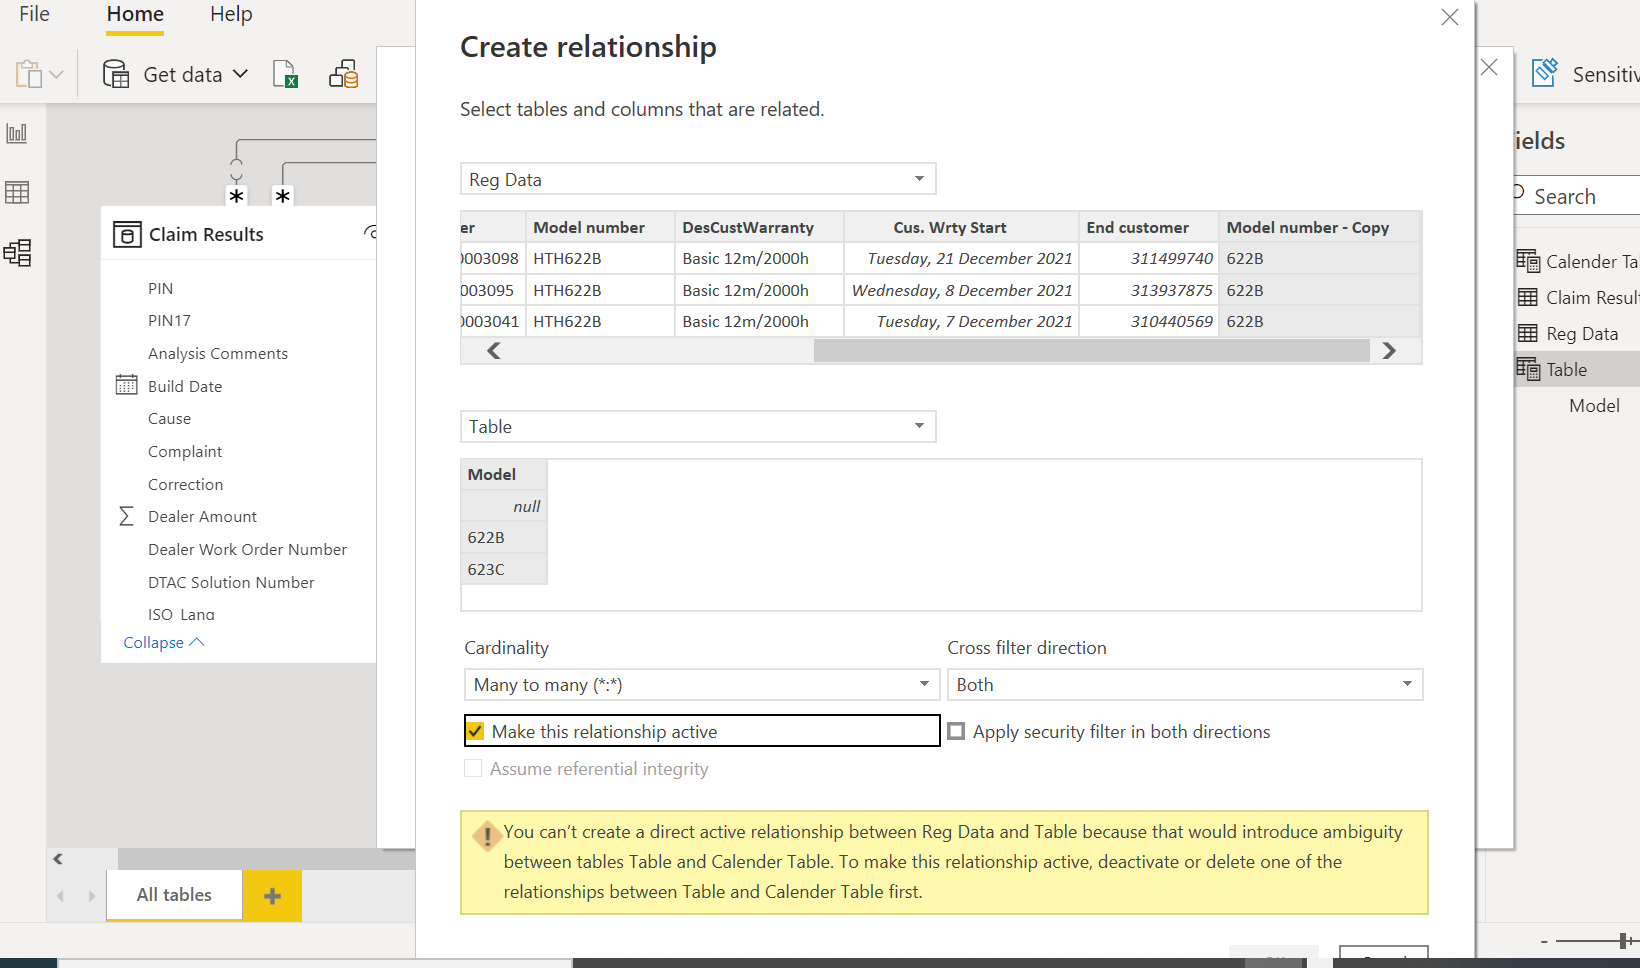
Task: Open the Help ribbon tab
Action: [231, 14]
